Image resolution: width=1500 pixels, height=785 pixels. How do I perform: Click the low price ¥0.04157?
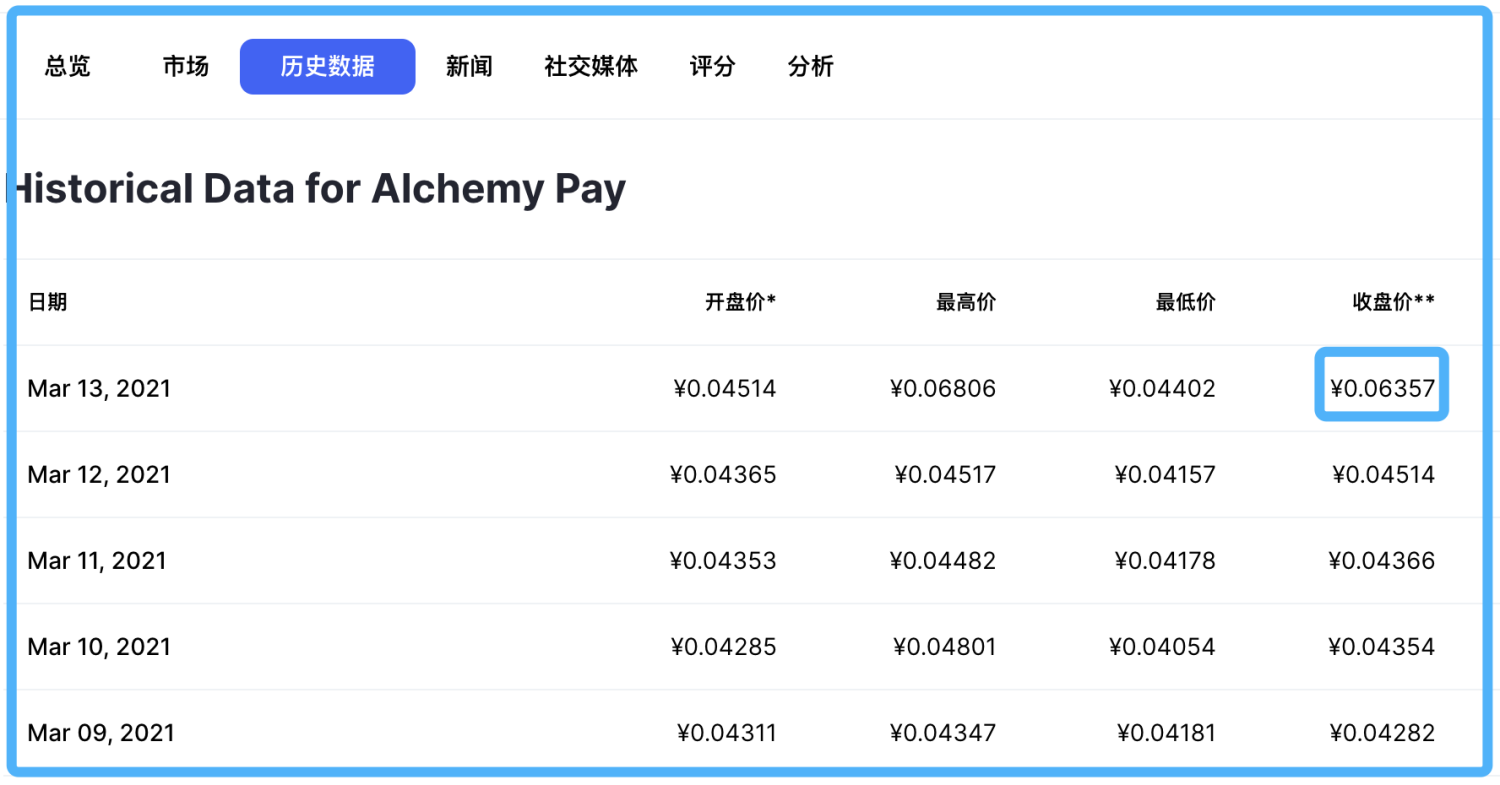point(1164,475)
